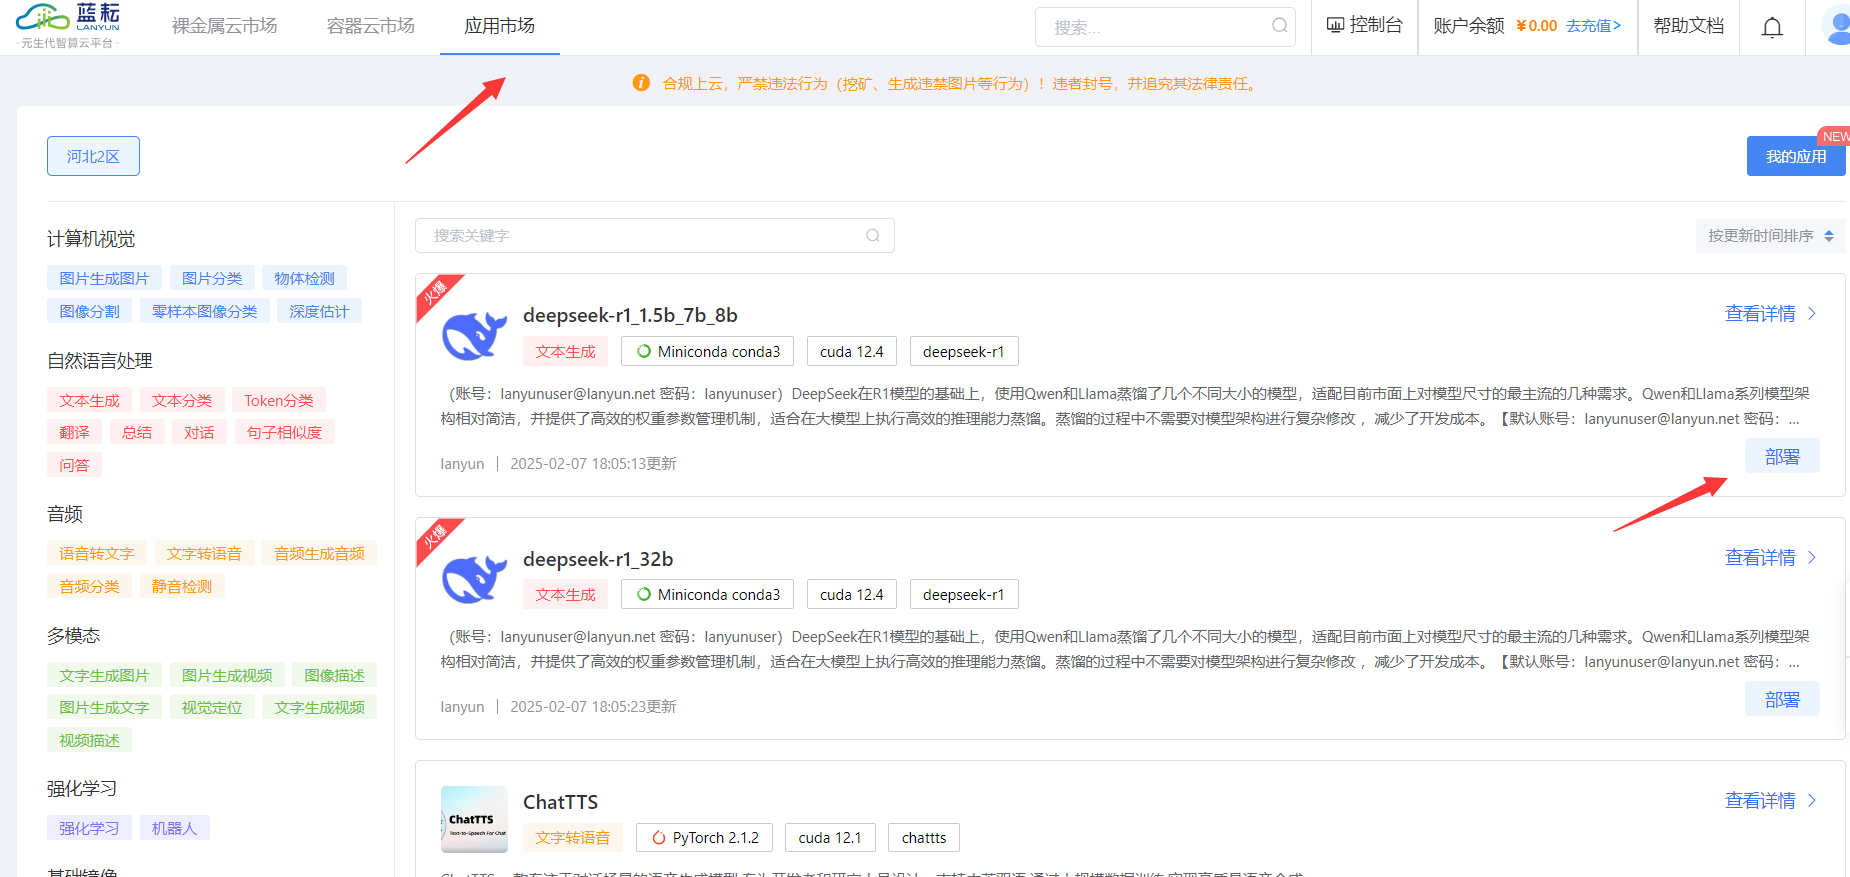The width and height of the screenshot is (1850, 877).
Task: Filter by 文字生成图片 tag
Action: click(104, 676)
